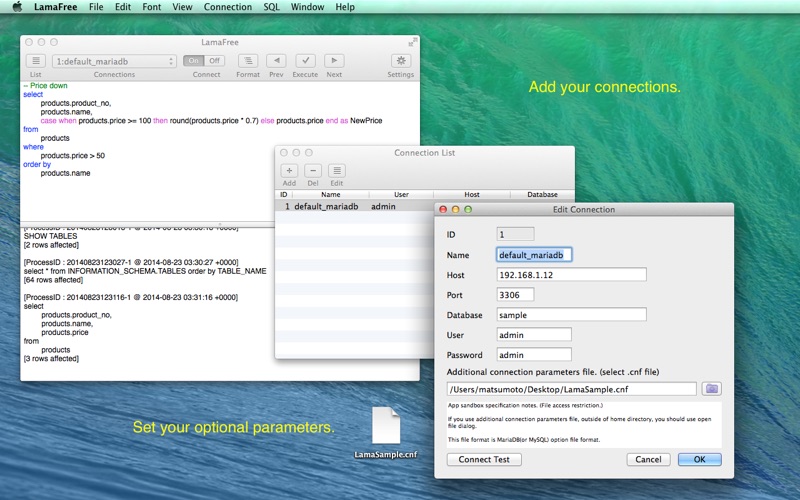
Task: Minimize Edit Connection with the yellow button
Action: click(x=456, y=209)
